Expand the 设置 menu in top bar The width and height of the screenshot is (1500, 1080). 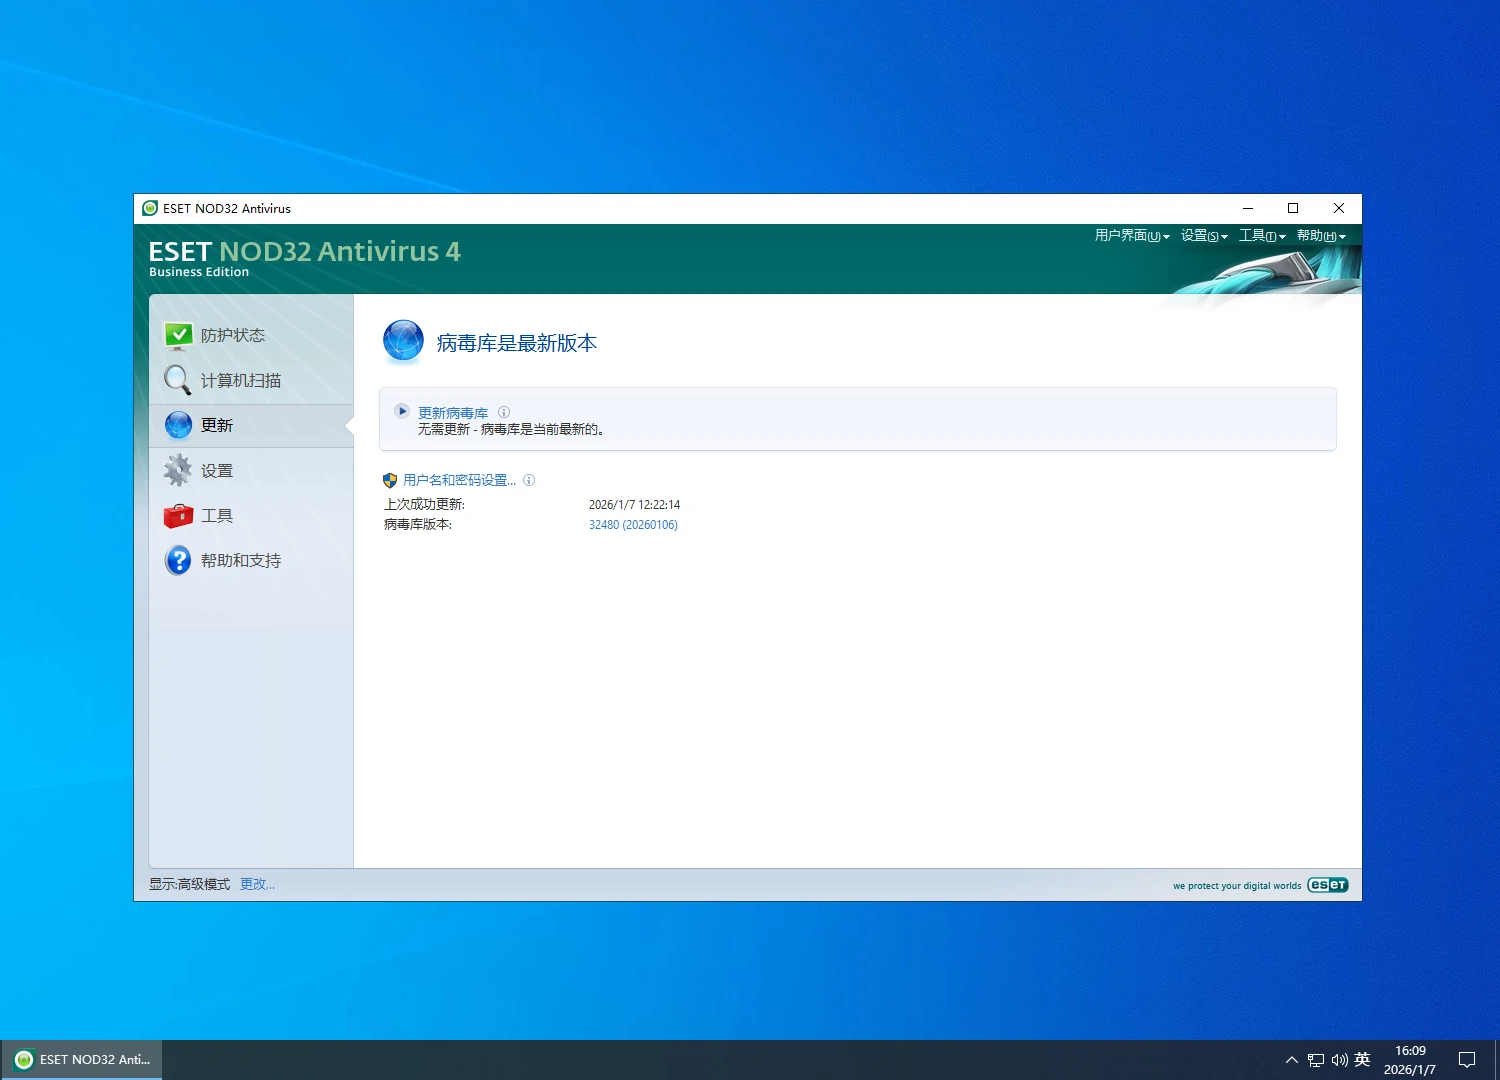(x=1203, y=236)
